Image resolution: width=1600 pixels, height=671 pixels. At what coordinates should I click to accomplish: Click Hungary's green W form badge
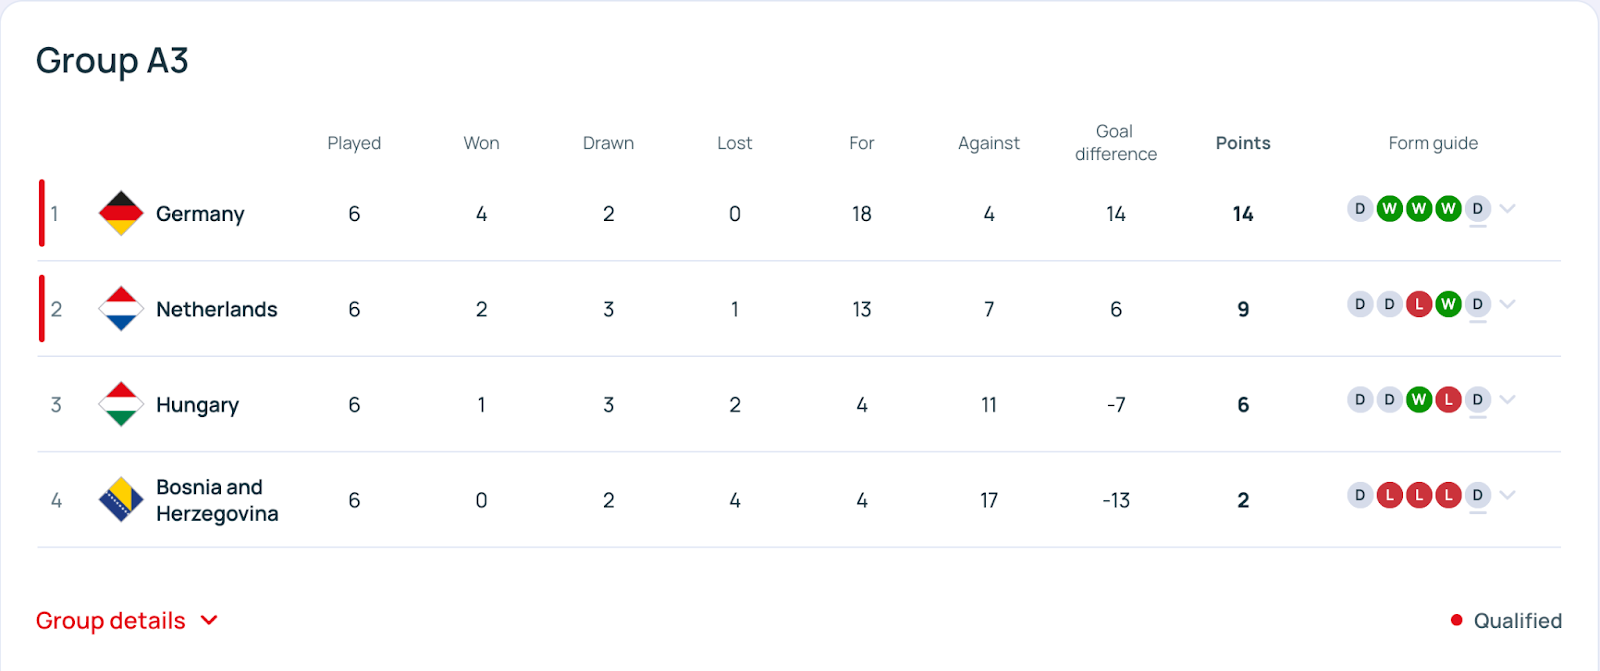click(1418, 400)
